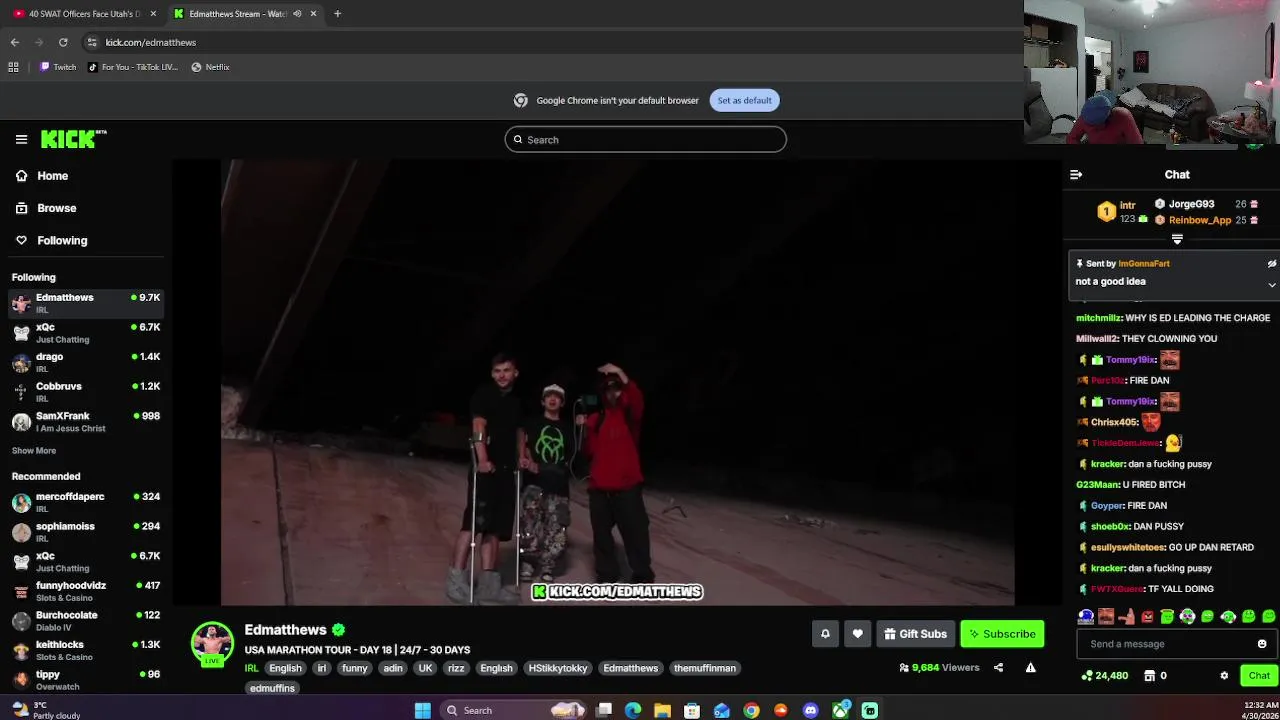
Task: Open the Kick hamburger menu
Action: (21, 140)
